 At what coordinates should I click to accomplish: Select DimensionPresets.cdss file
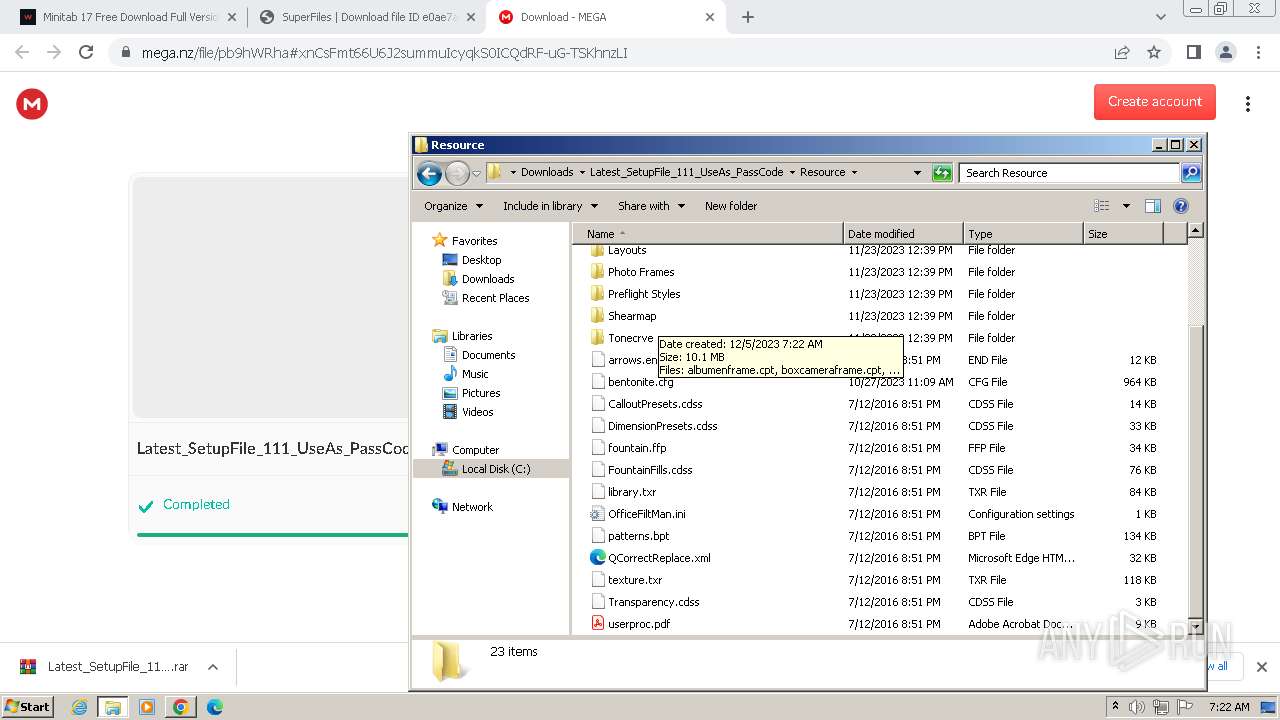point(662,426)
